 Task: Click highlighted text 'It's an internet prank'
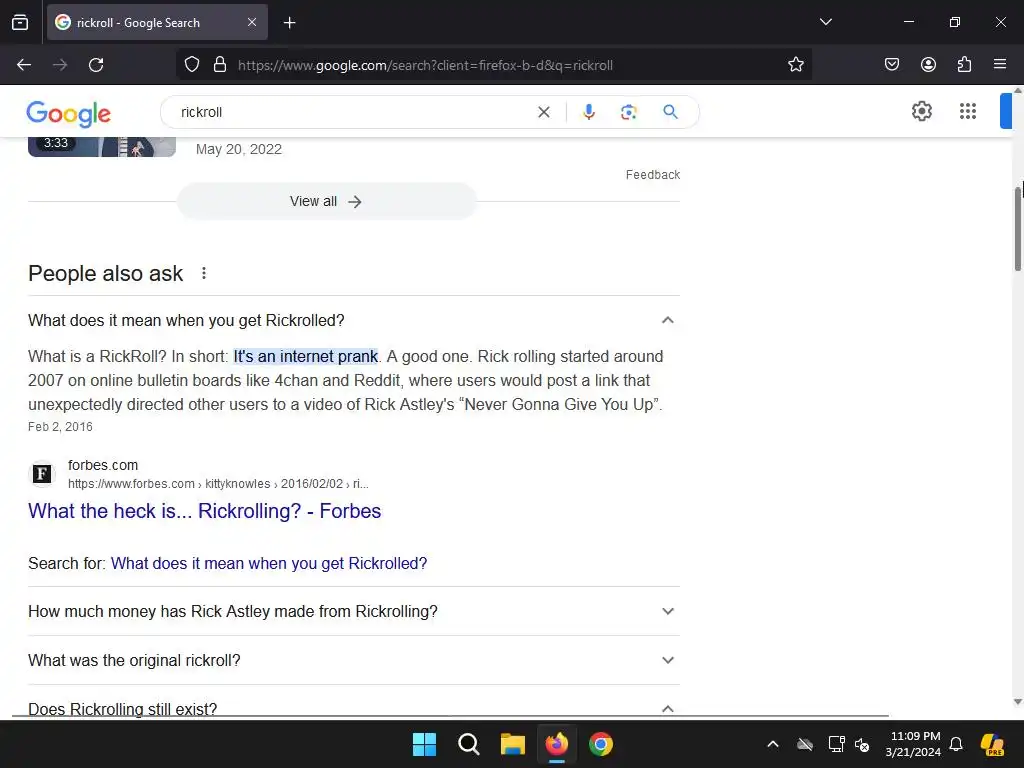tap(306, 357)
